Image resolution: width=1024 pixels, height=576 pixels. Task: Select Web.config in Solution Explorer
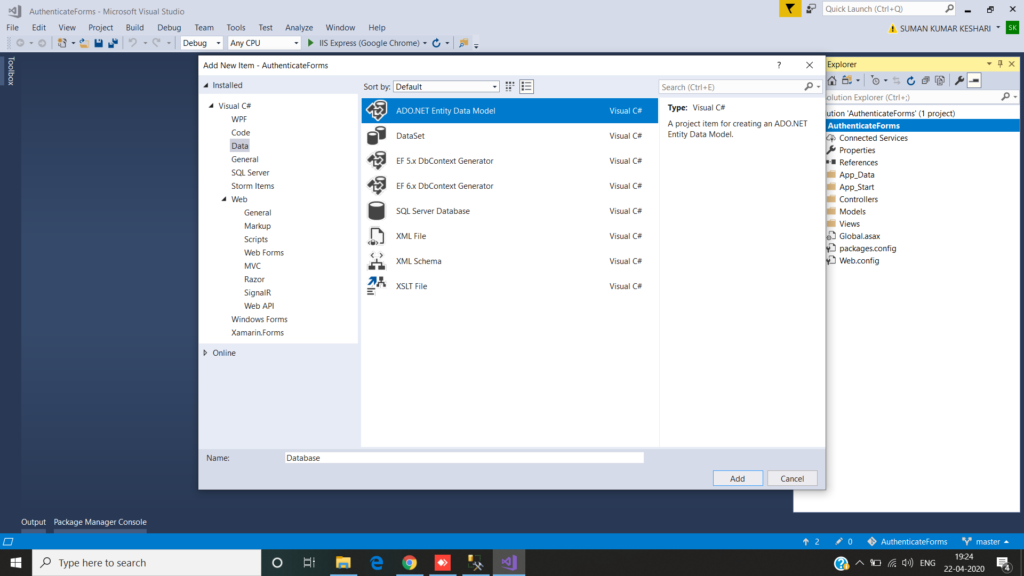click(859, 261)
